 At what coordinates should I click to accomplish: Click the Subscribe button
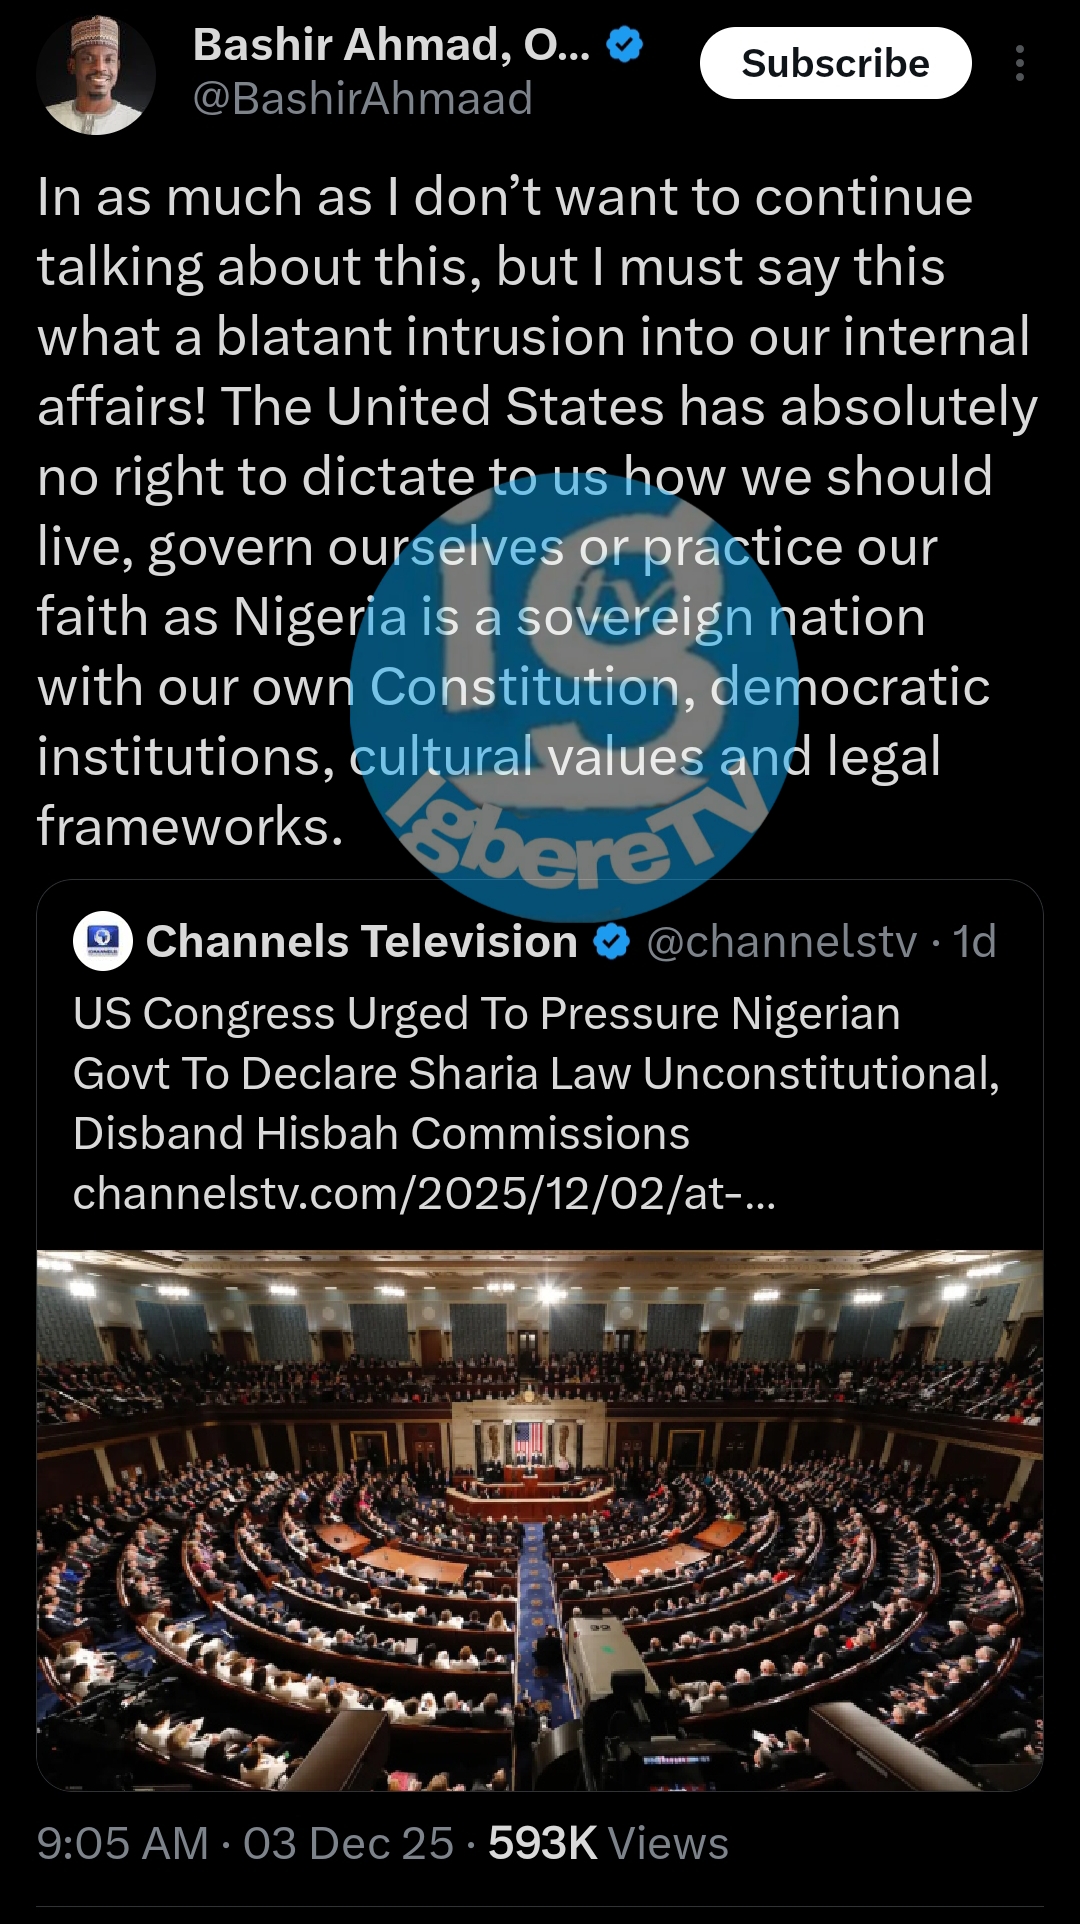pos(836,63)
